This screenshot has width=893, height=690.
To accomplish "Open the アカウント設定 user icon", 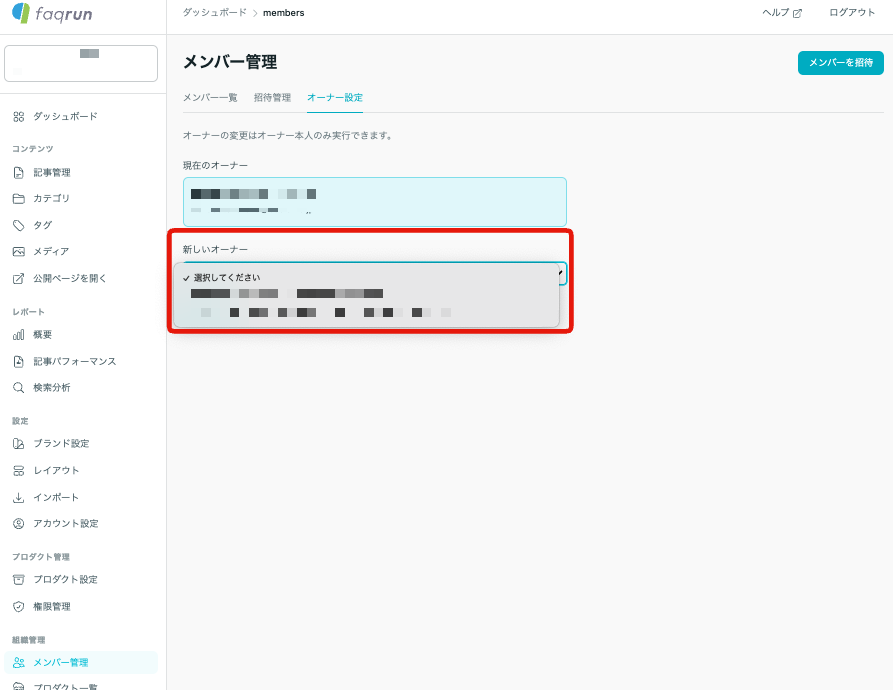I will tap(19, 523).
